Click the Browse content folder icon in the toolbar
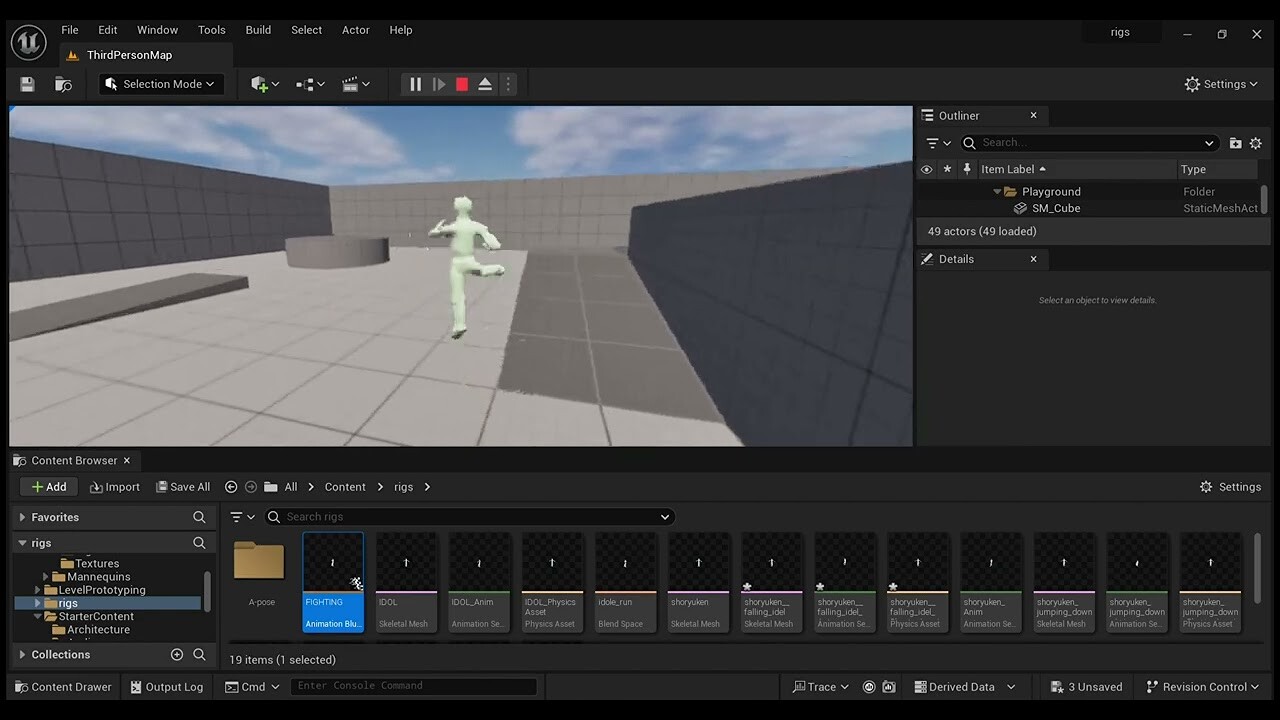Image resolution: width=1280 pixels, height=720 pixels. (x=63, y=85)
